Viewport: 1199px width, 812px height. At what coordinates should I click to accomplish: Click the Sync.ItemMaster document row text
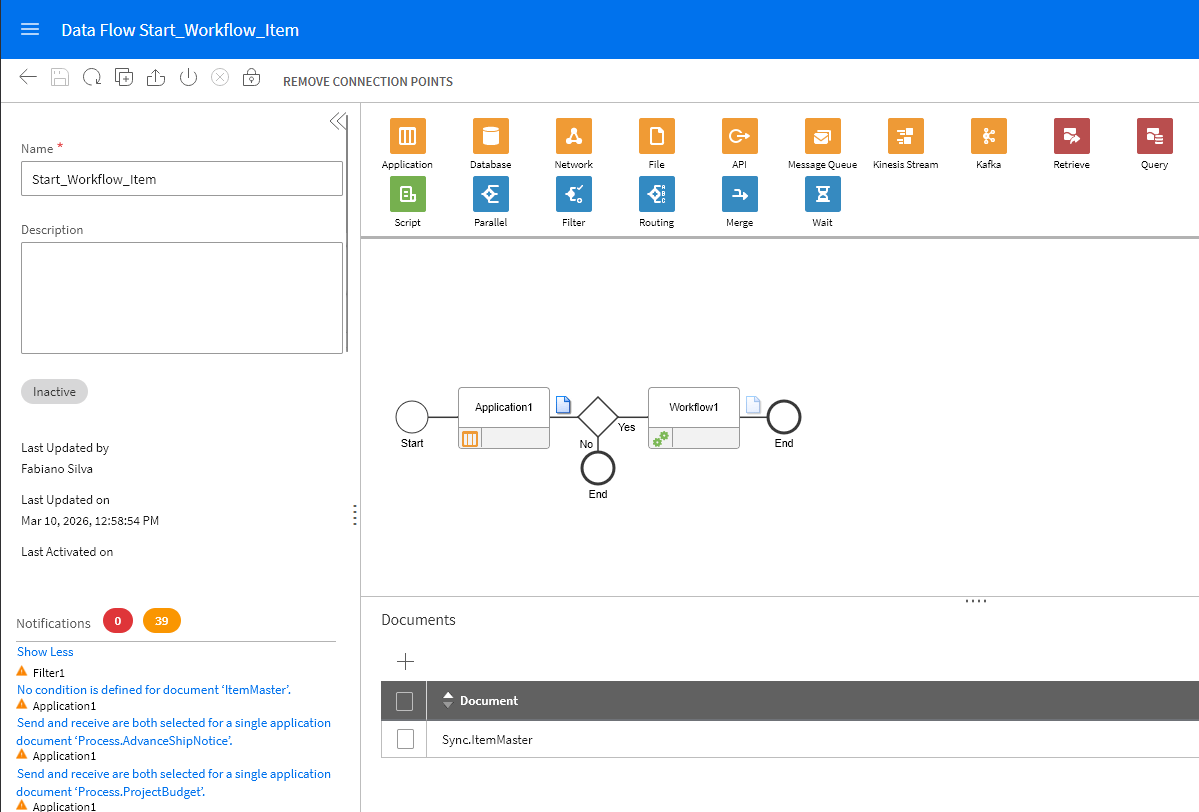click(487, 739)
